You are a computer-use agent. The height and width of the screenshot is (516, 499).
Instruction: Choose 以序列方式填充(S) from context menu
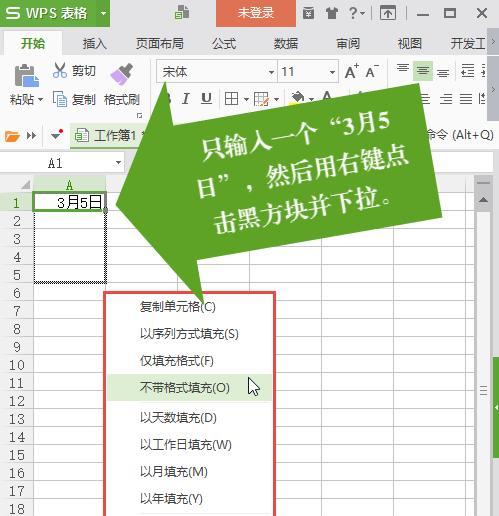189,334
